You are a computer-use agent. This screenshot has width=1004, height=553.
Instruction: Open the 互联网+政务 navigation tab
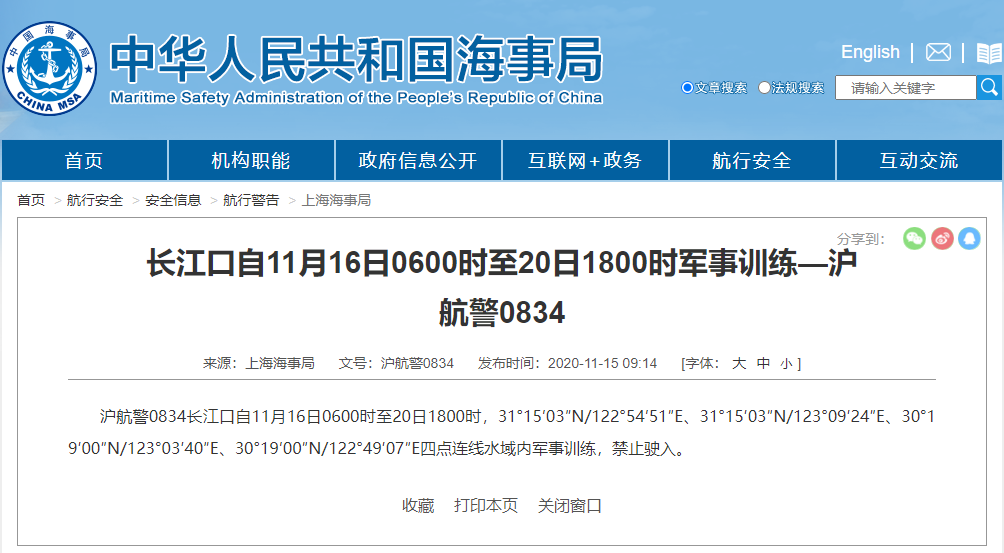pos(585,160)
